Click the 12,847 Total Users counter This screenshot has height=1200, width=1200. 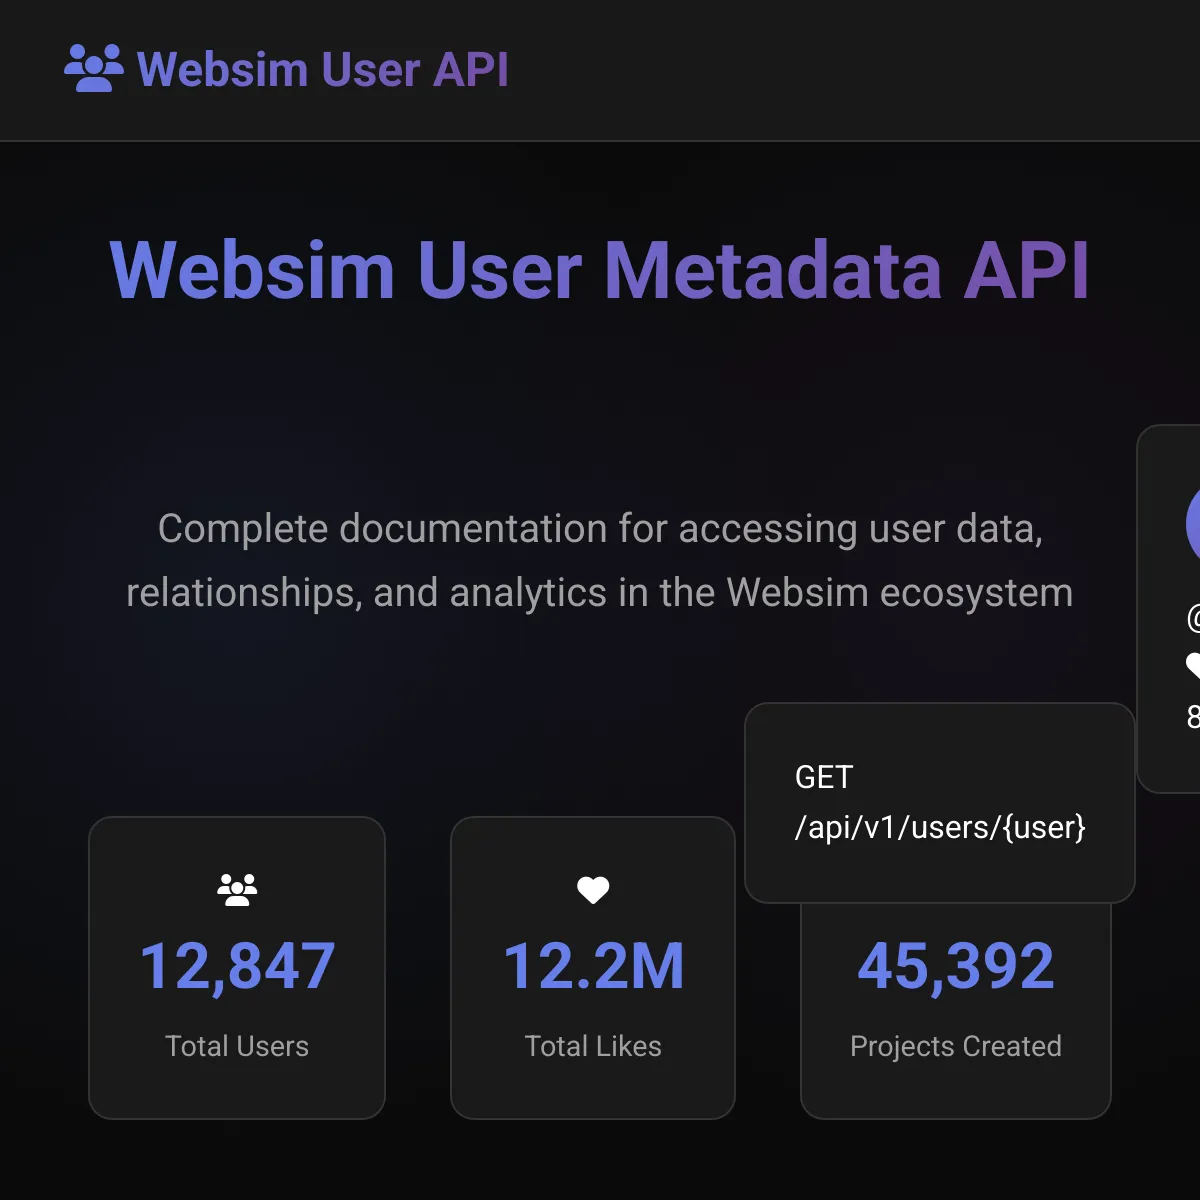[x=236, y=963]
